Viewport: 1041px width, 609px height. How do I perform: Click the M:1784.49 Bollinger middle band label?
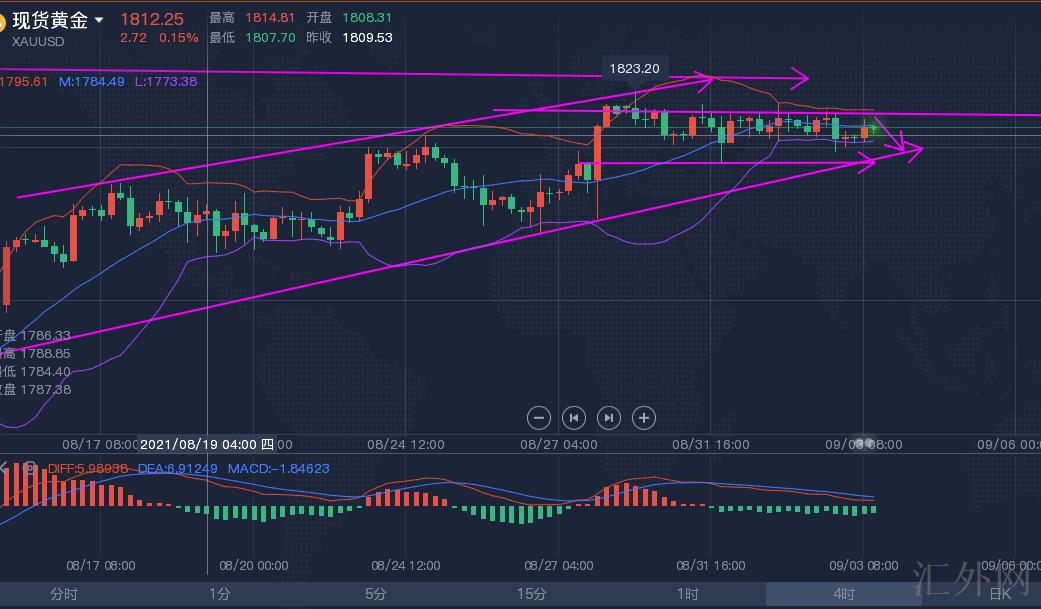click(x=91, y=81)
